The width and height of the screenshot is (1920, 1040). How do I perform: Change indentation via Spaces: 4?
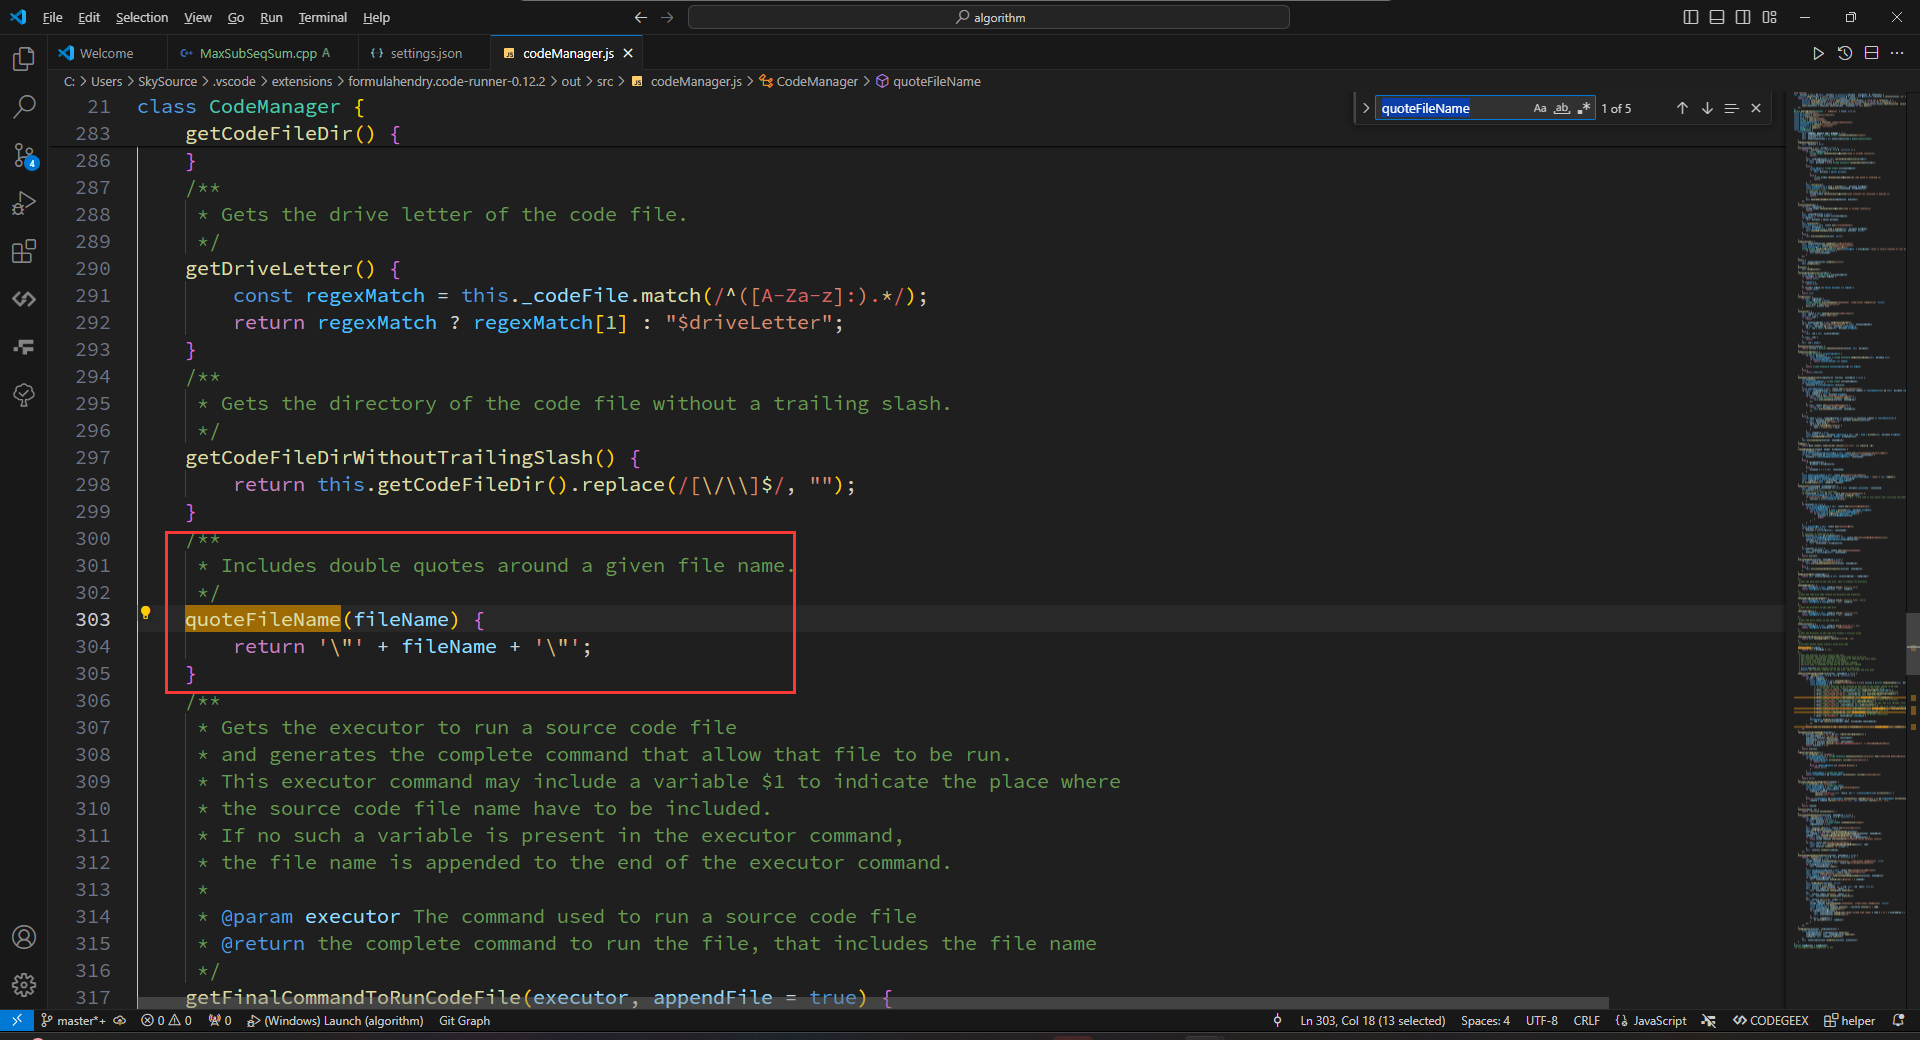pyautogui.click(x=1485, y=1021)
